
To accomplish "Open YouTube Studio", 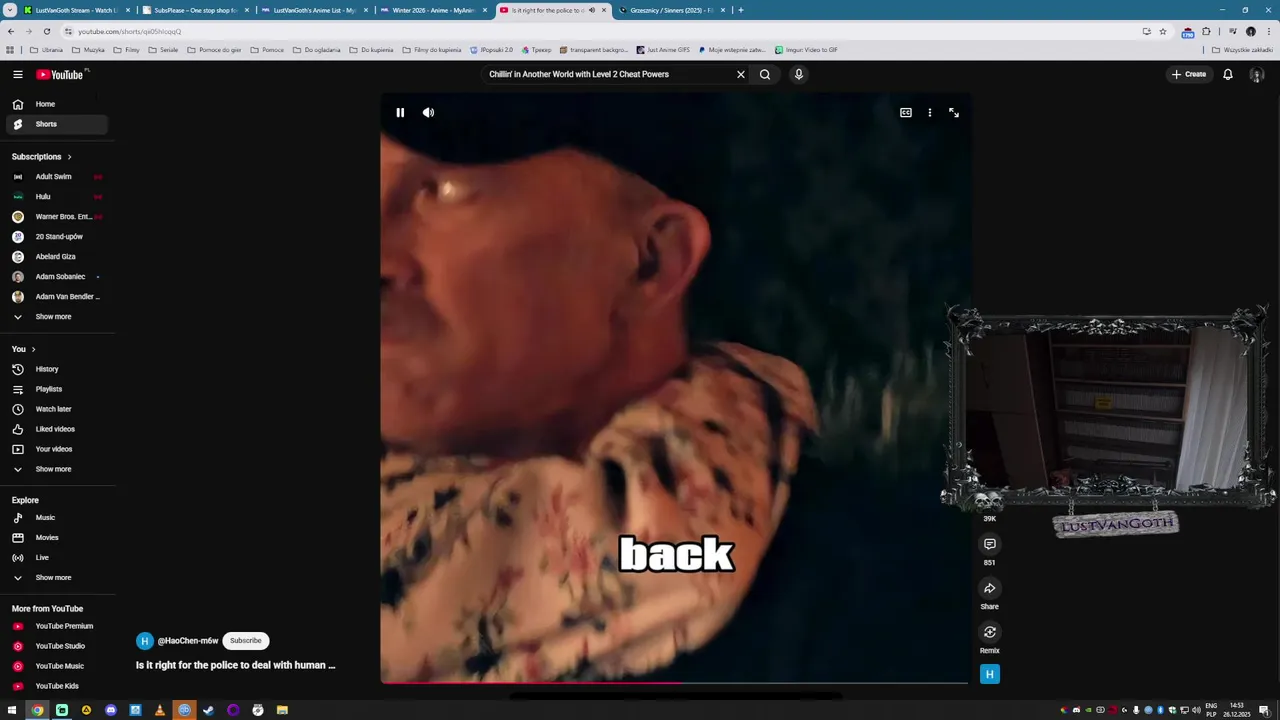I will 57,646.
